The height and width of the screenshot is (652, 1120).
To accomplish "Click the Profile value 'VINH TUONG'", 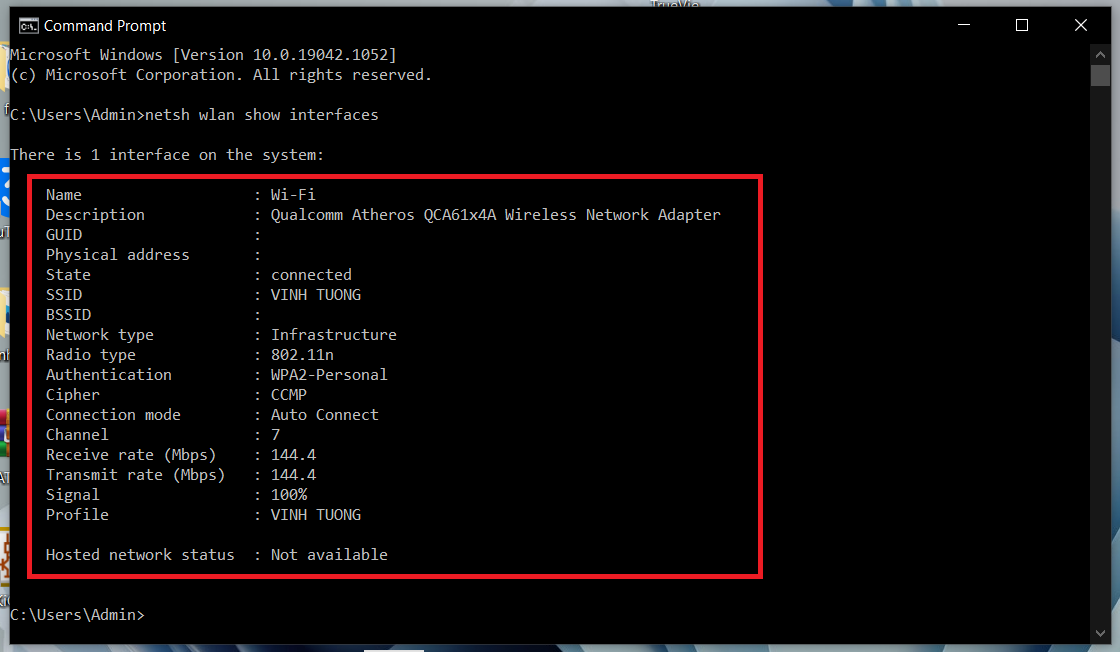I will [316, 515].
